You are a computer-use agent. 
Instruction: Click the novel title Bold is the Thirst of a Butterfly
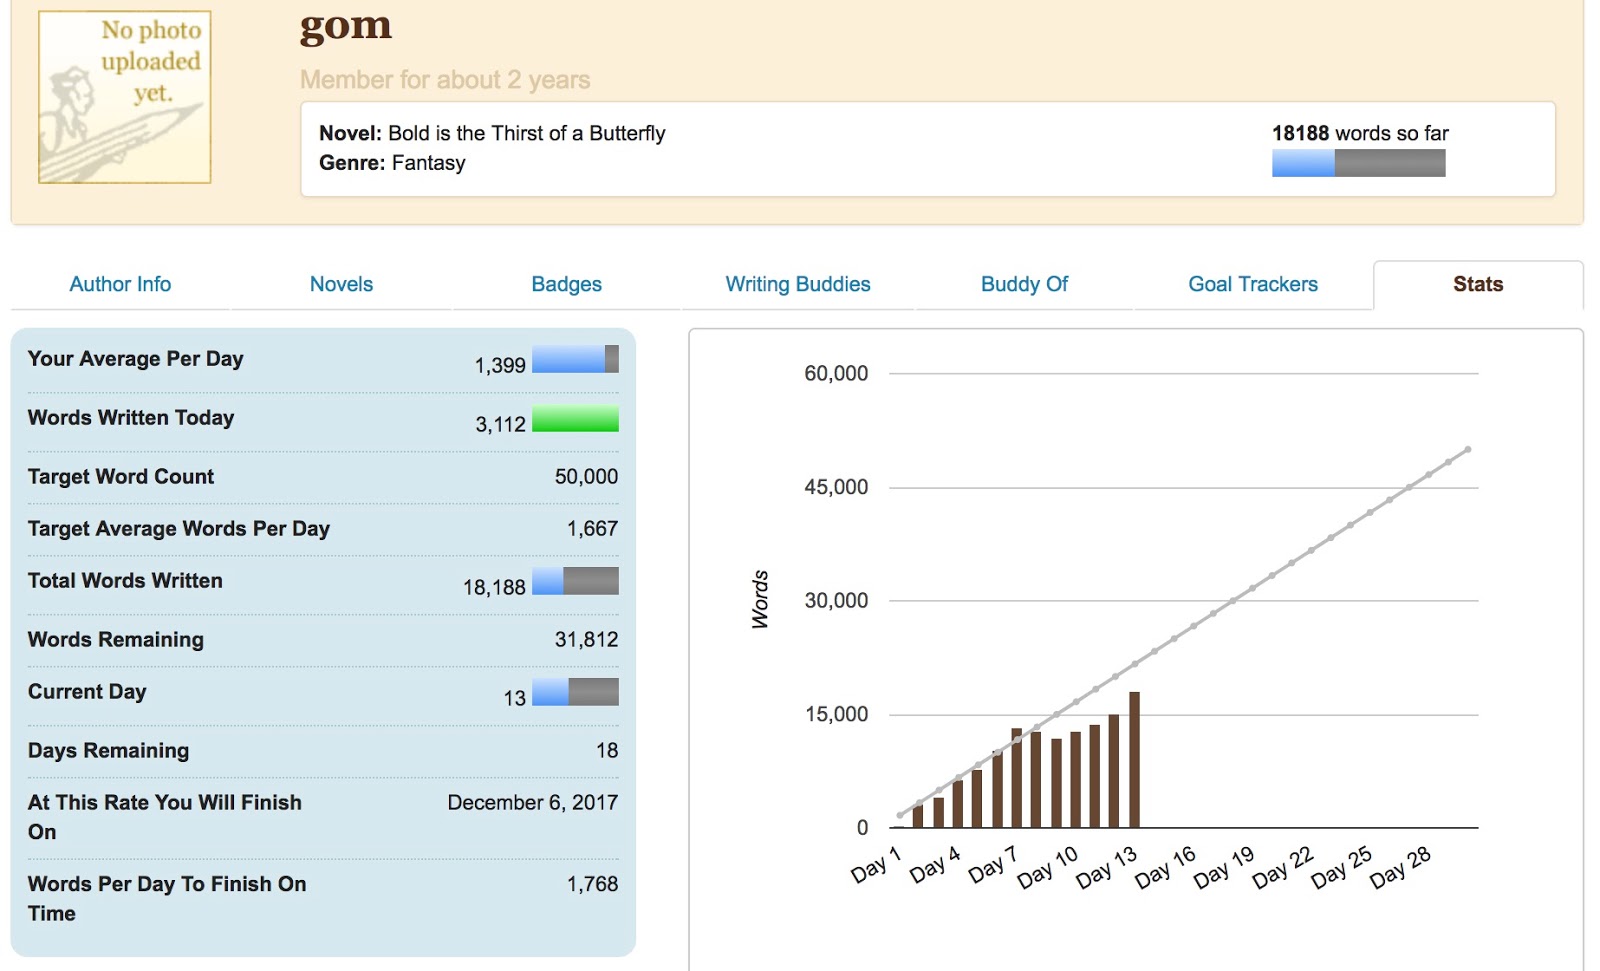[x=526, y=133]
